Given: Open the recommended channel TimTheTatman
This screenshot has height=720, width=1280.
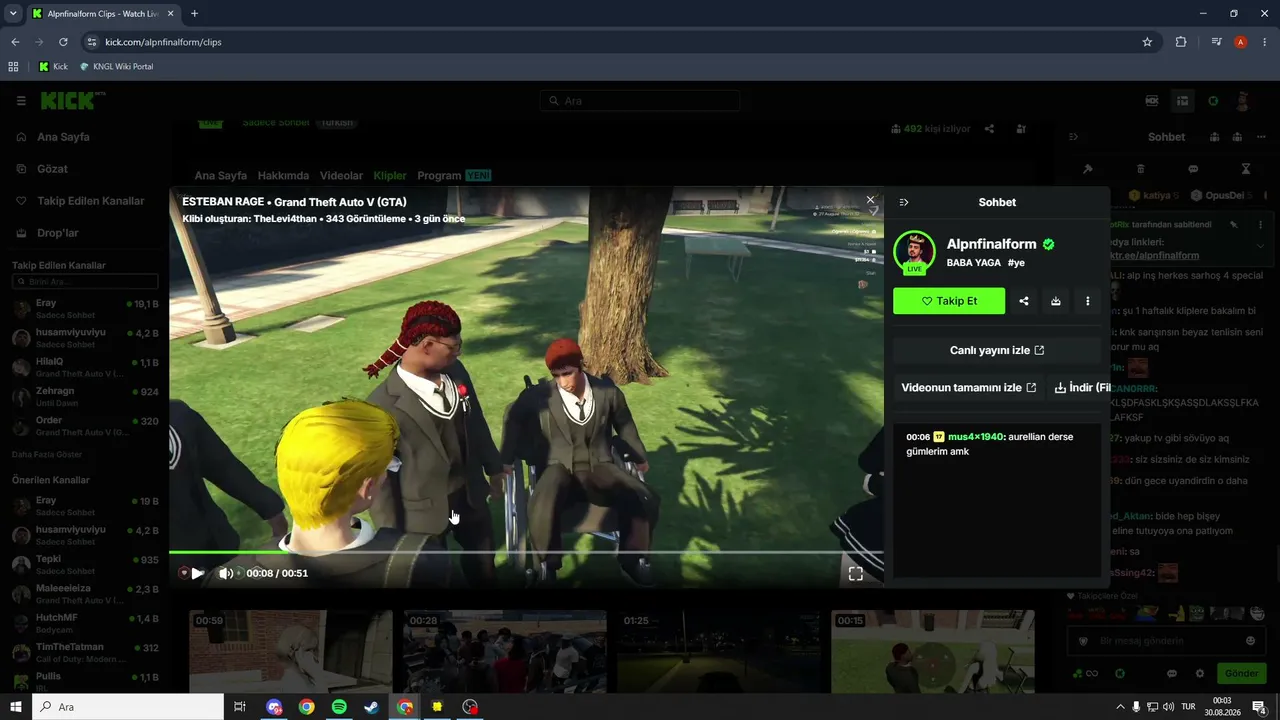Looking at the screenshot, I should coord(85,653).
